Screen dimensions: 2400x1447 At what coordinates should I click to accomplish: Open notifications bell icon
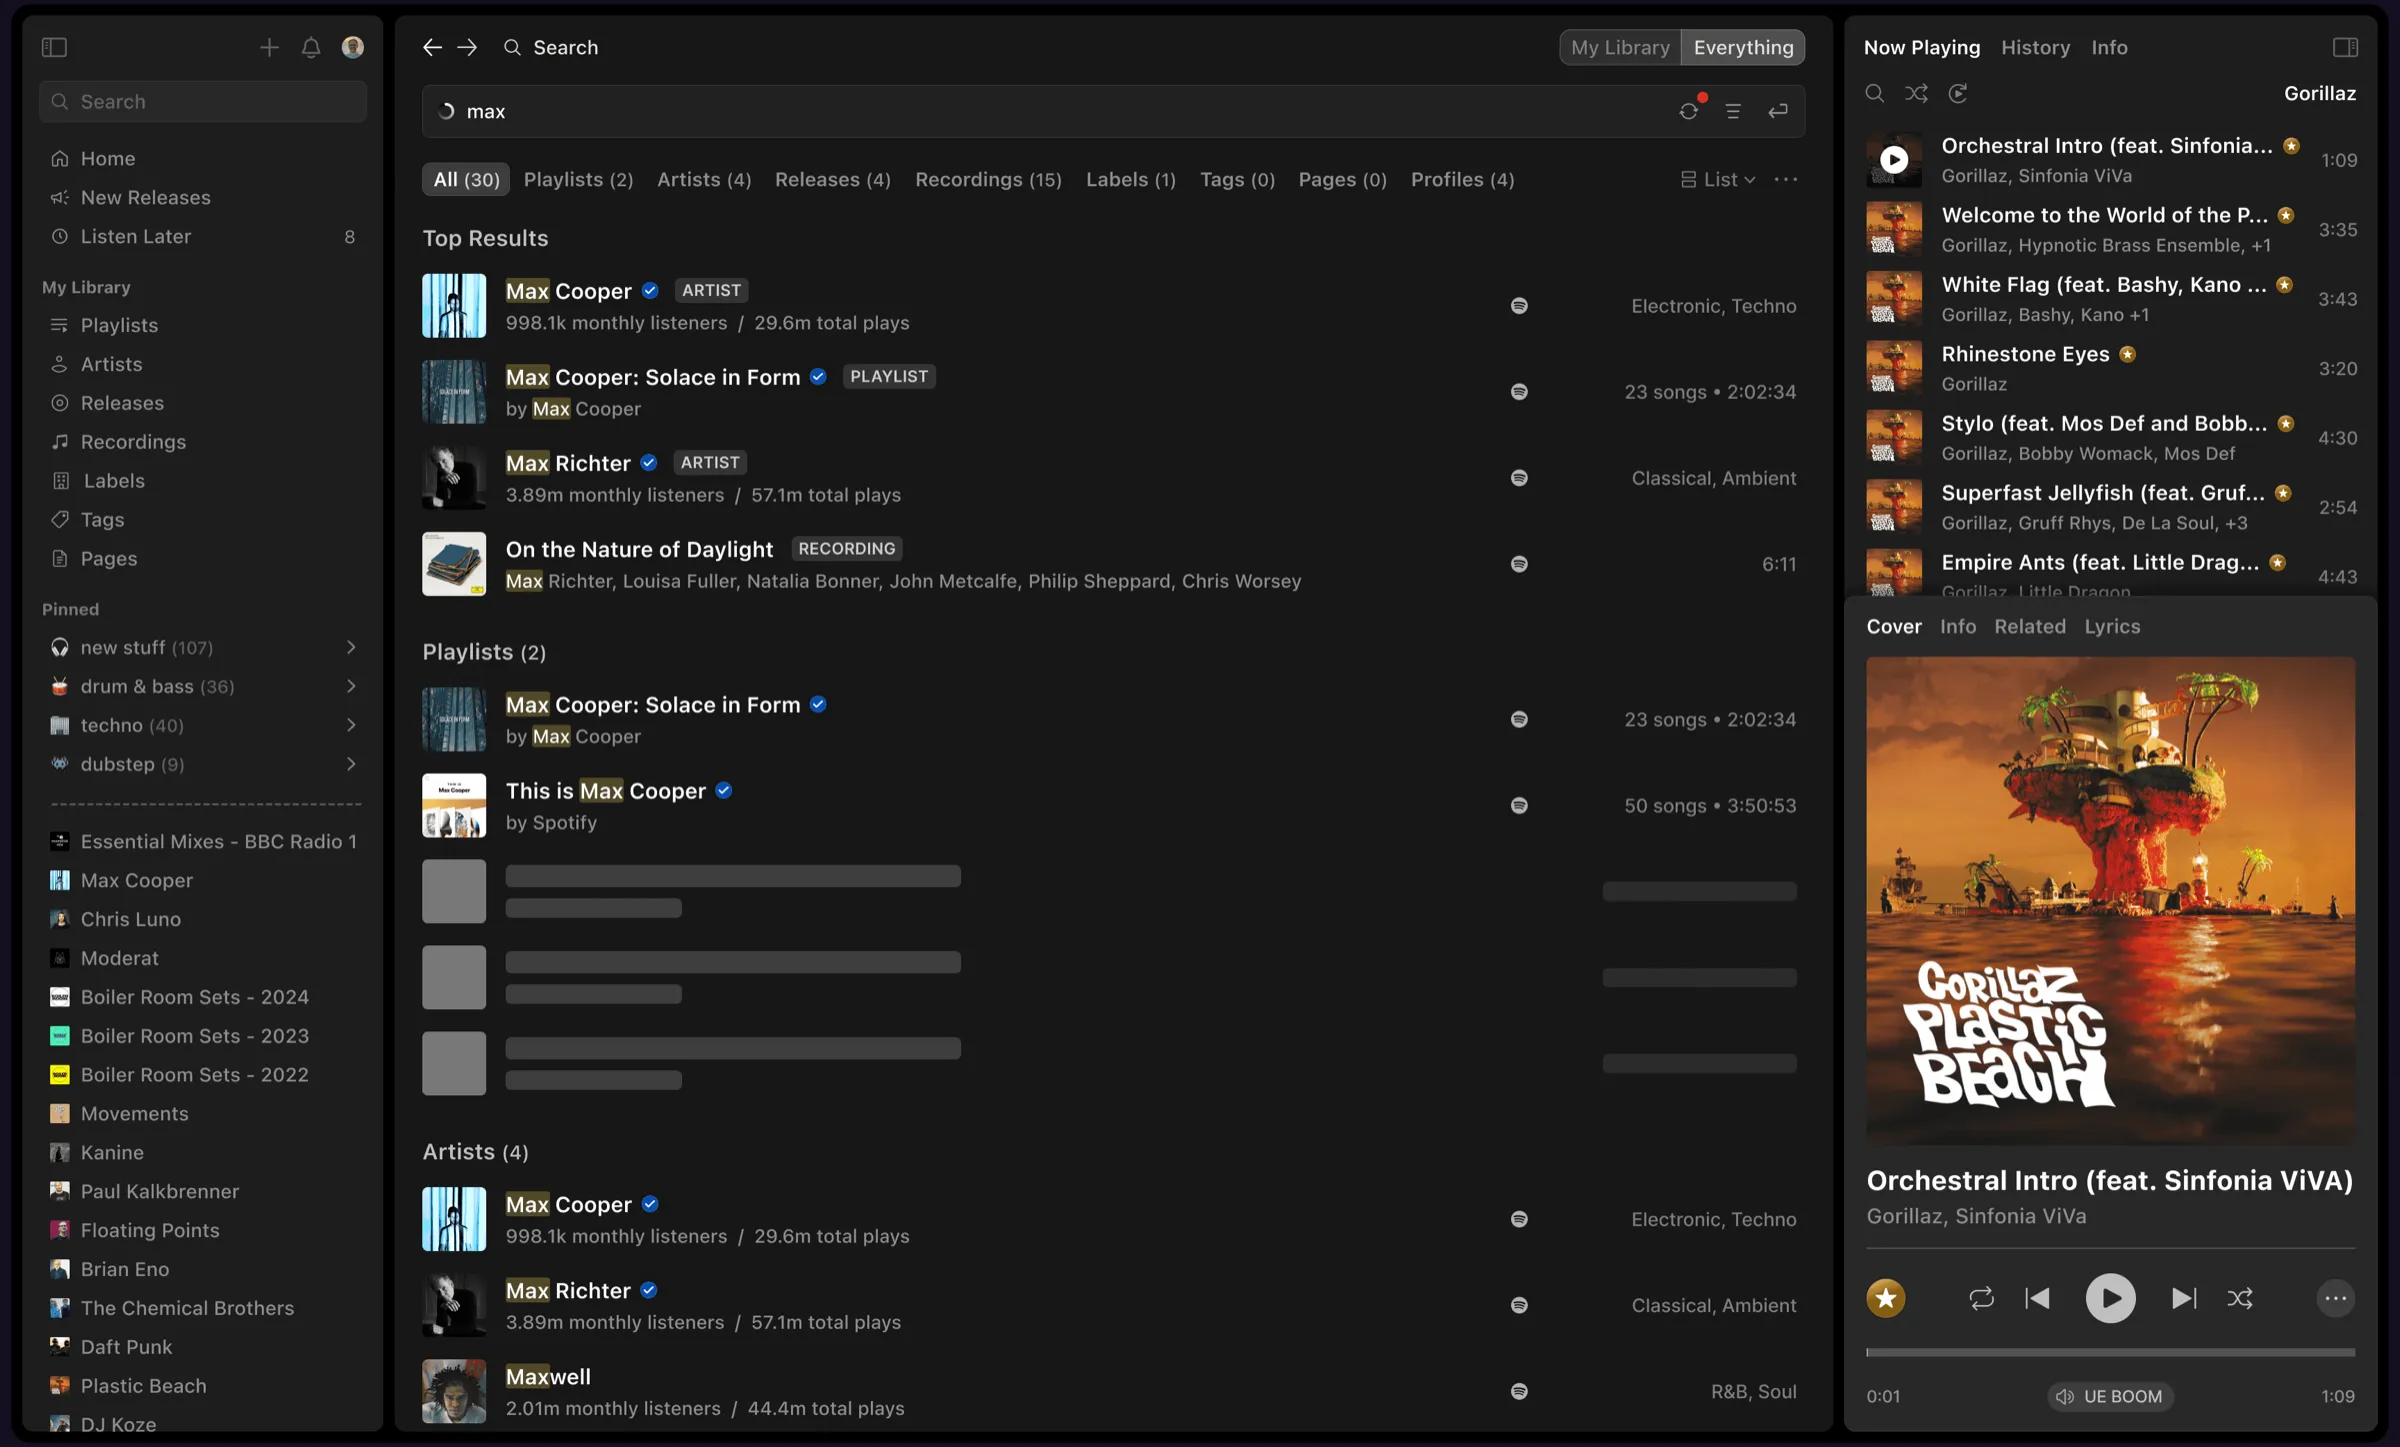click(311, 47)
